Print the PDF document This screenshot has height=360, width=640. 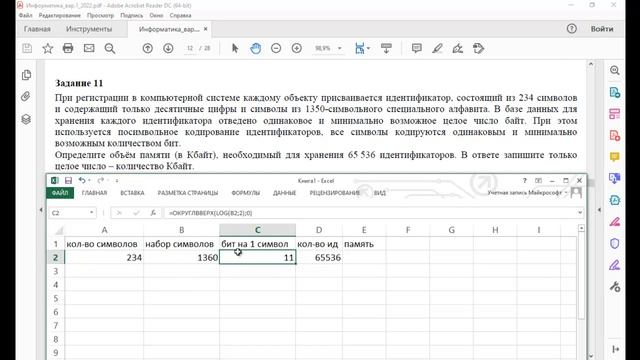tap(68, 48)
